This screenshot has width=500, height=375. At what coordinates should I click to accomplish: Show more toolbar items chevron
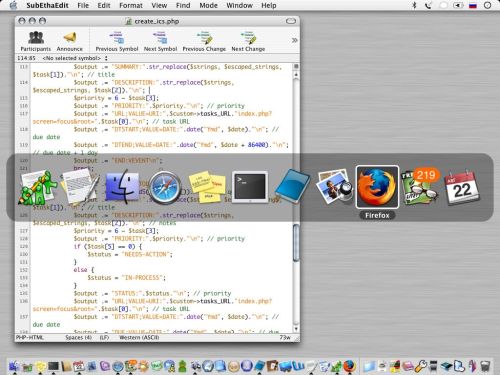[294, 40]
